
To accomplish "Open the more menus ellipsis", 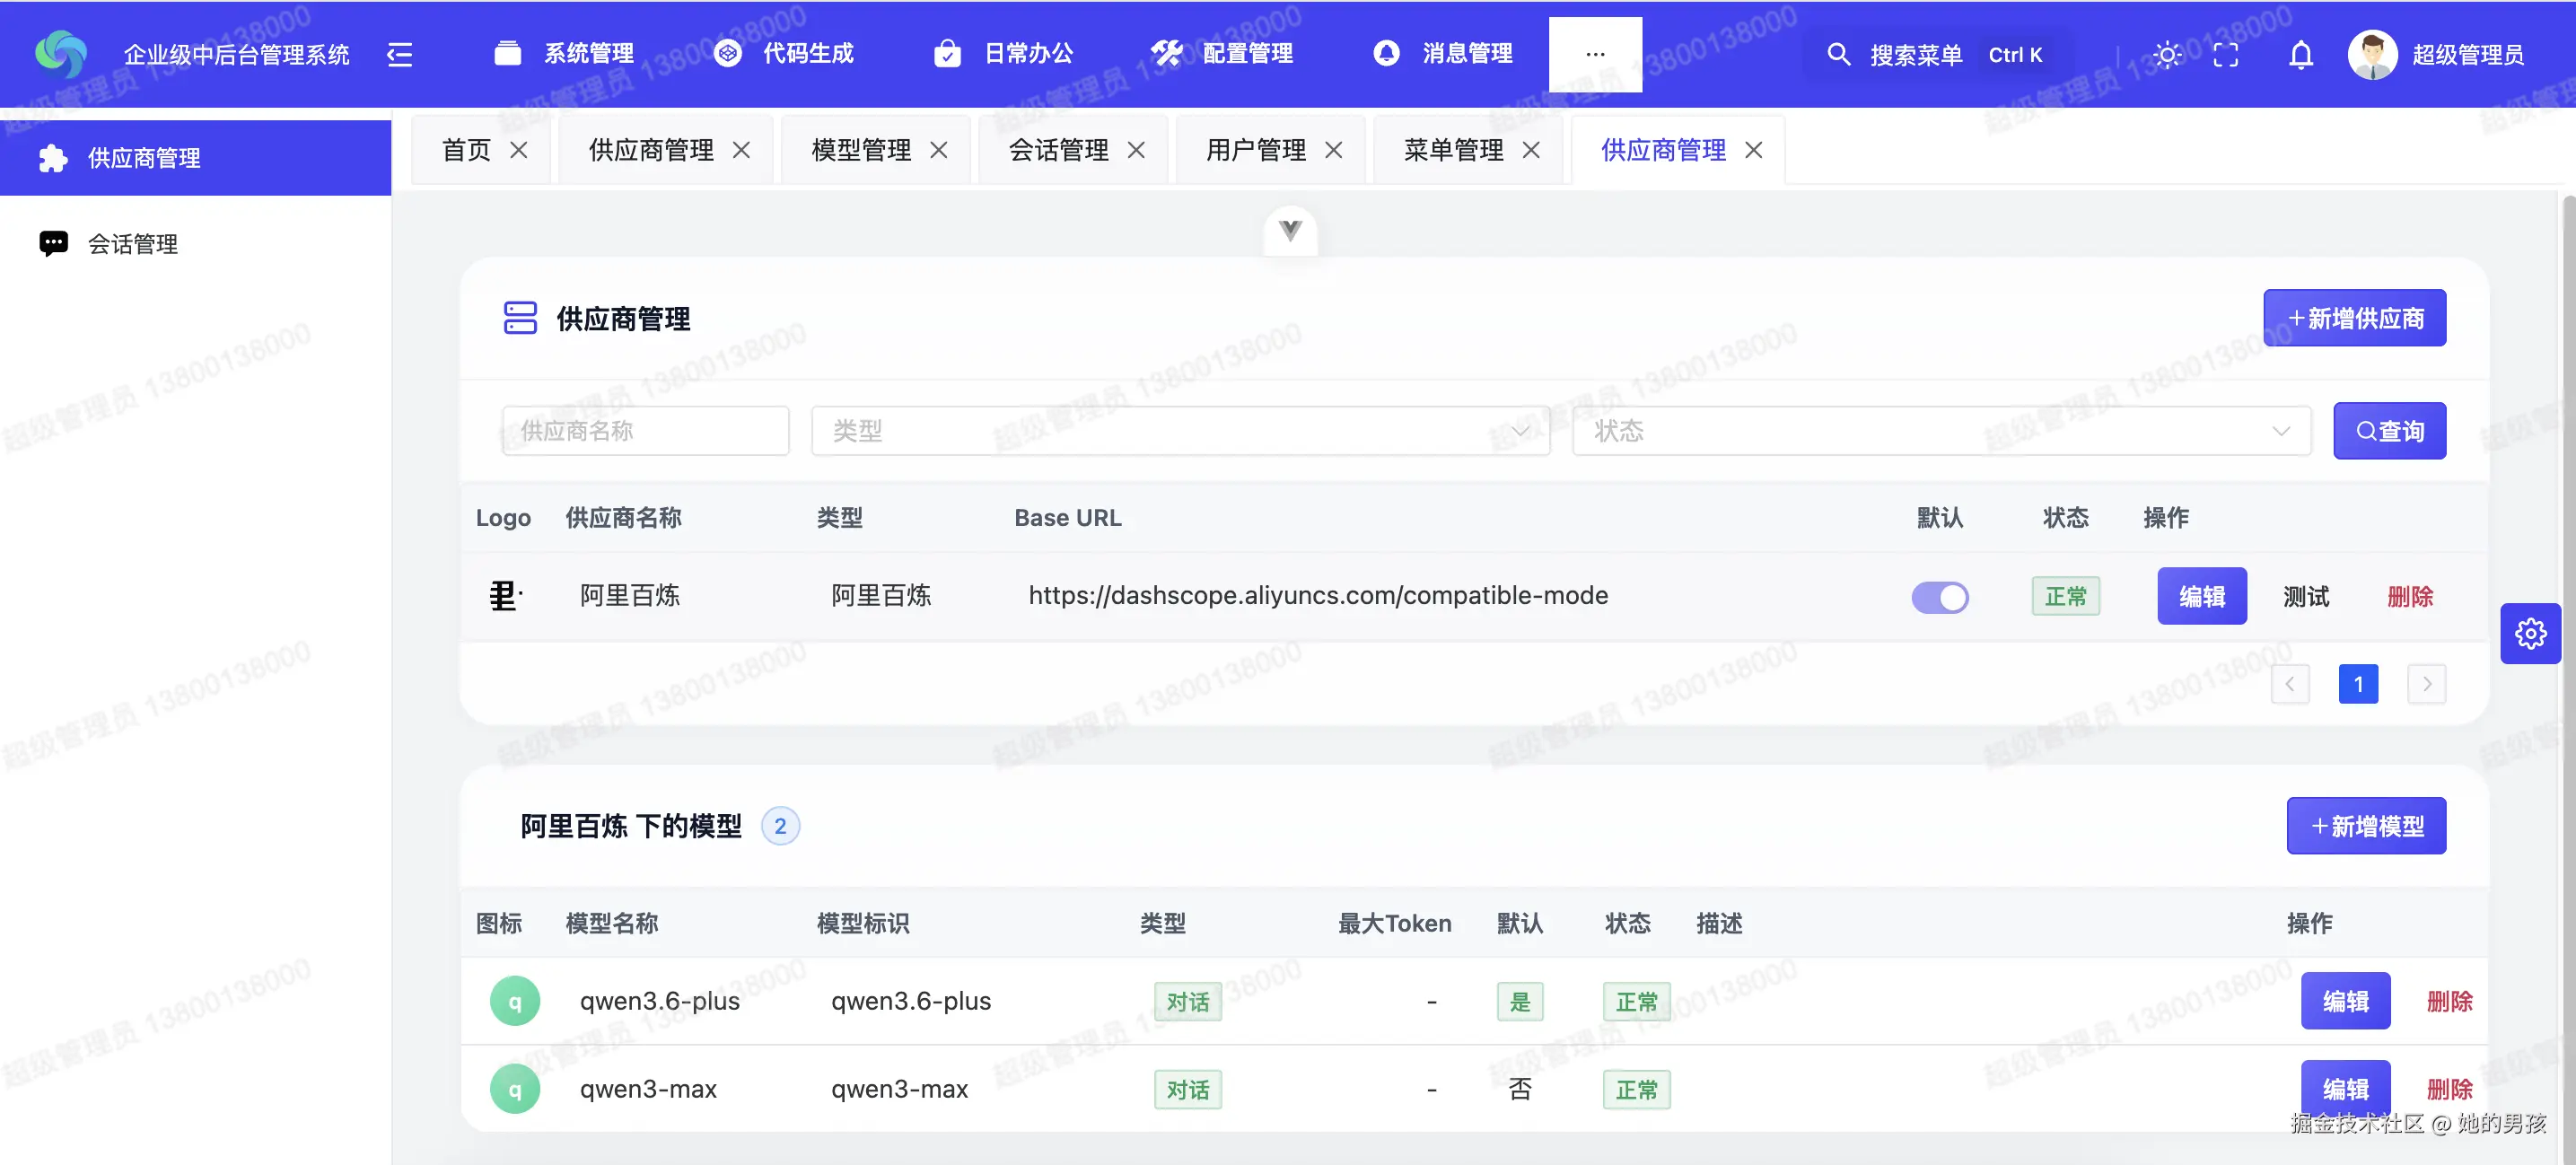I will click(x=1595, y=54).
